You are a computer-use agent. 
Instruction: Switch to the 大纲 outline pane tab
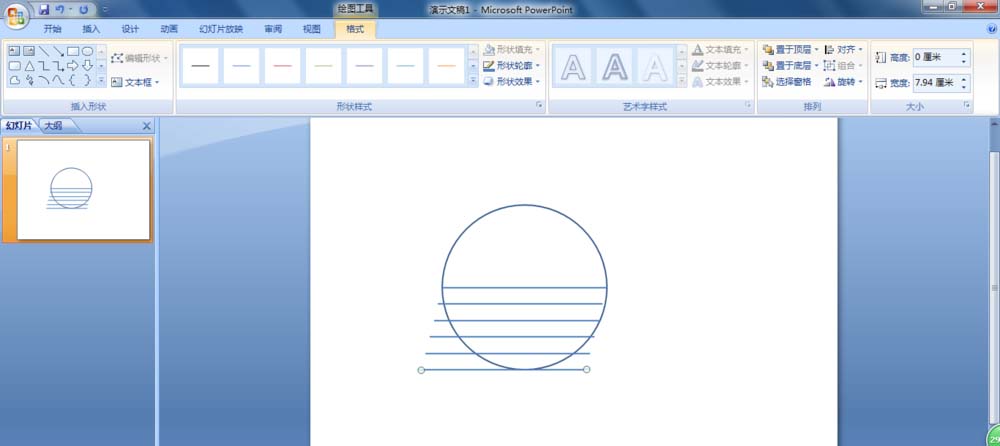point(55,126)
